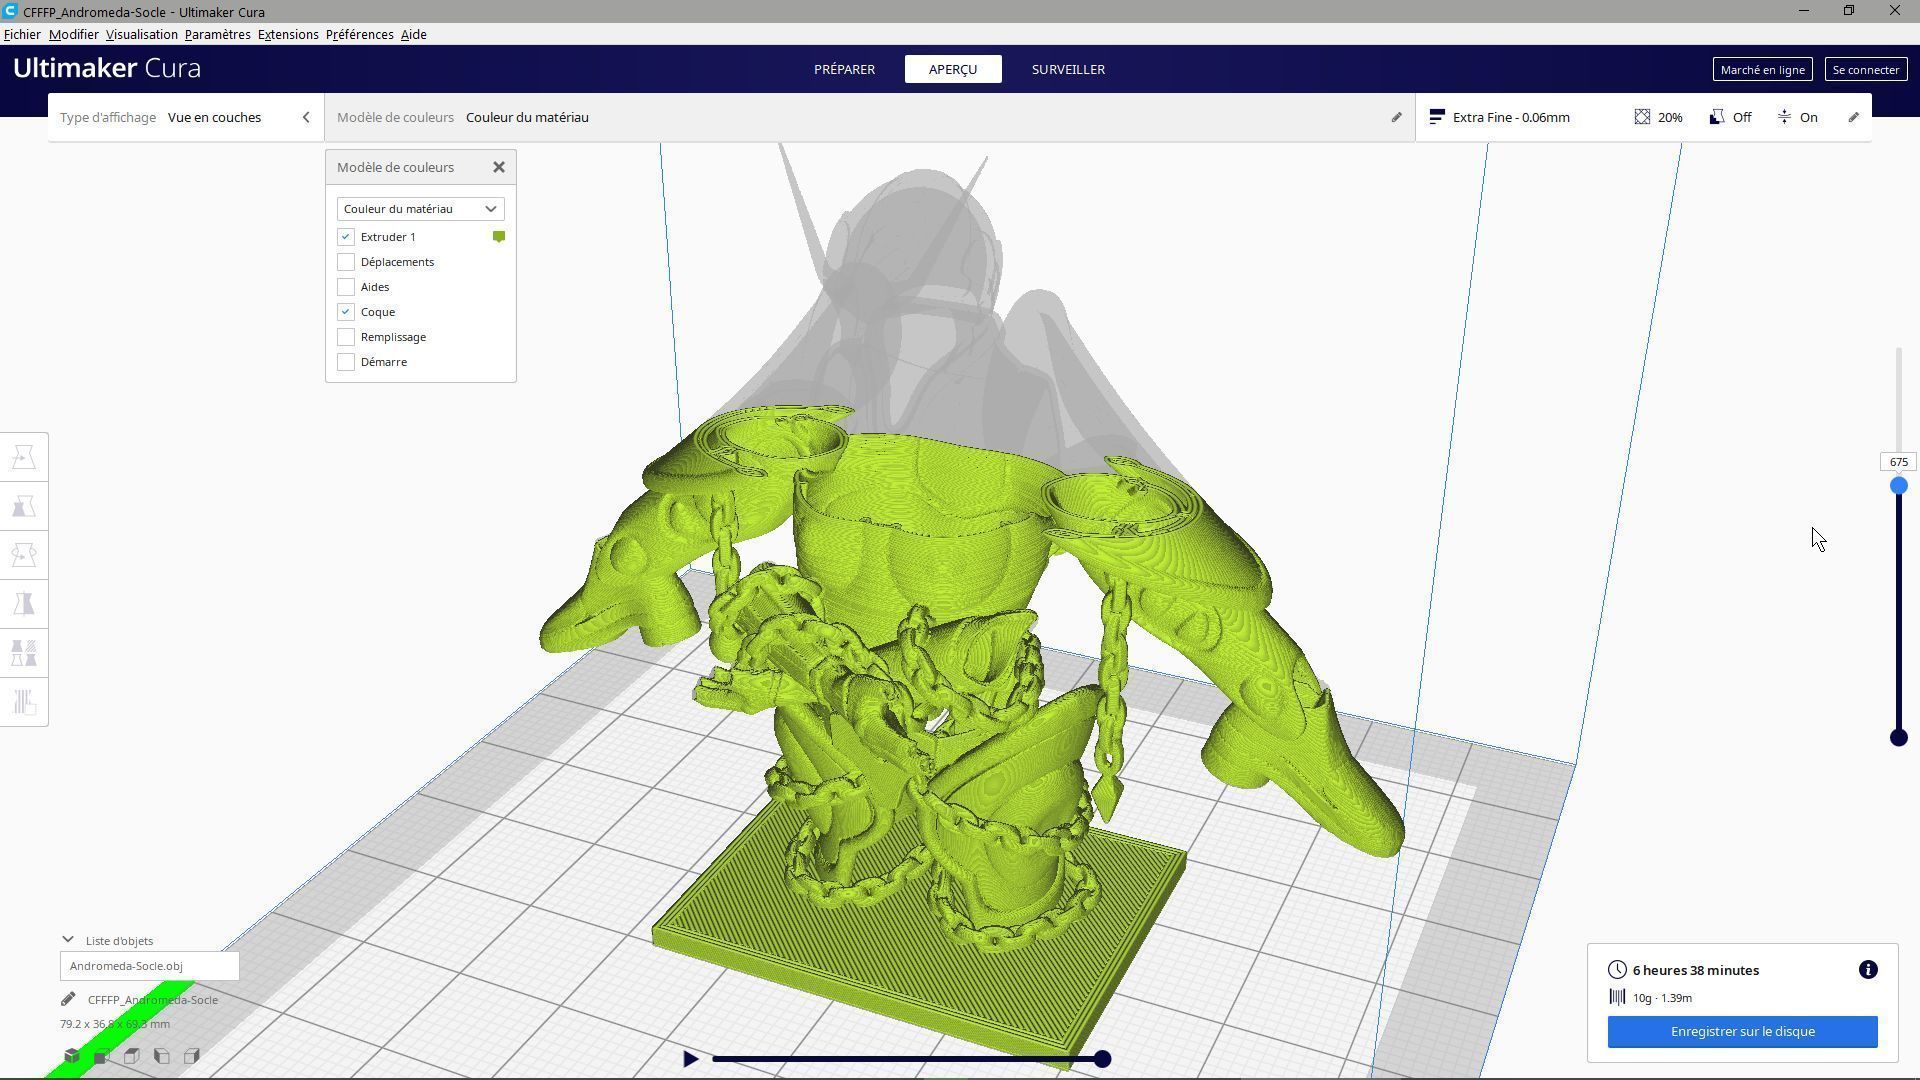Open Marché en ligne marketplace
This screenshot has height=1080, width=1920.
1762,69
